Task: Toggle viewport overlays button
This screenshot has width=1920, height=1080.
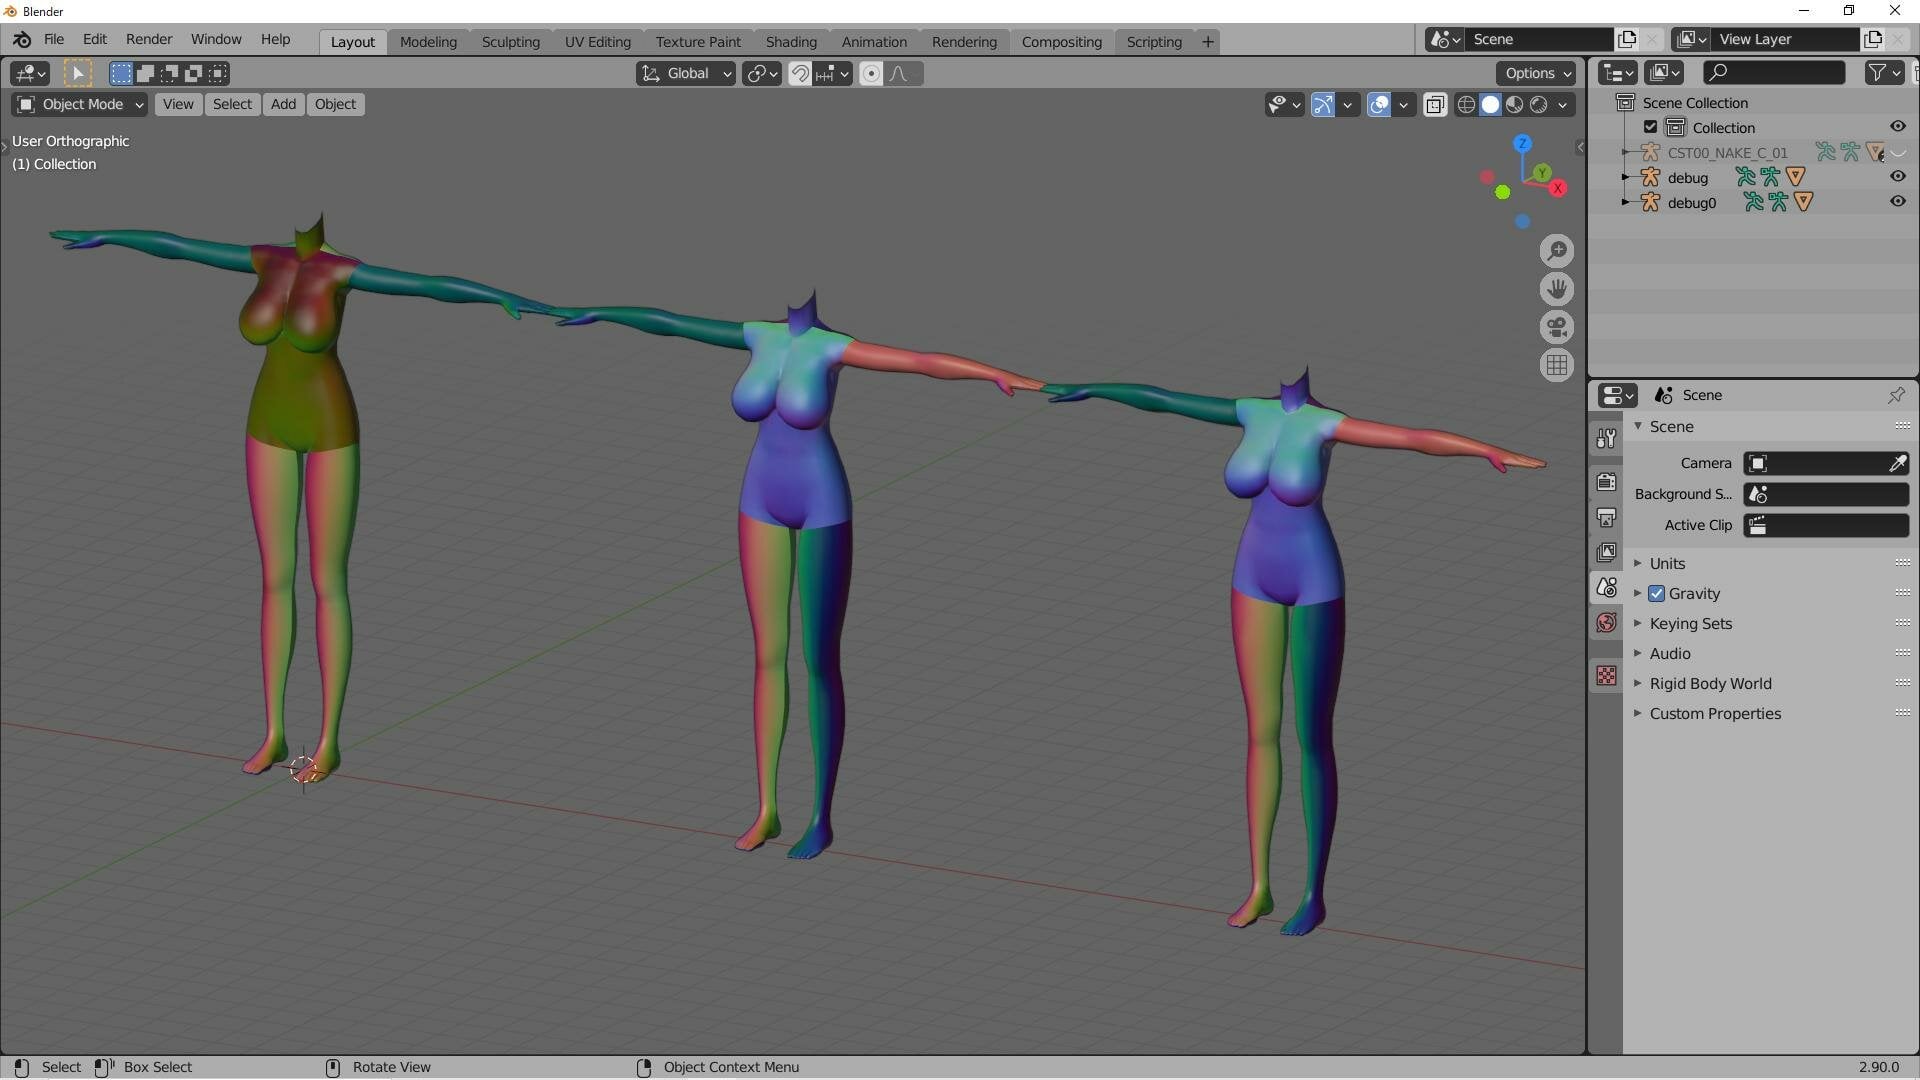Action: point(1379,105)
